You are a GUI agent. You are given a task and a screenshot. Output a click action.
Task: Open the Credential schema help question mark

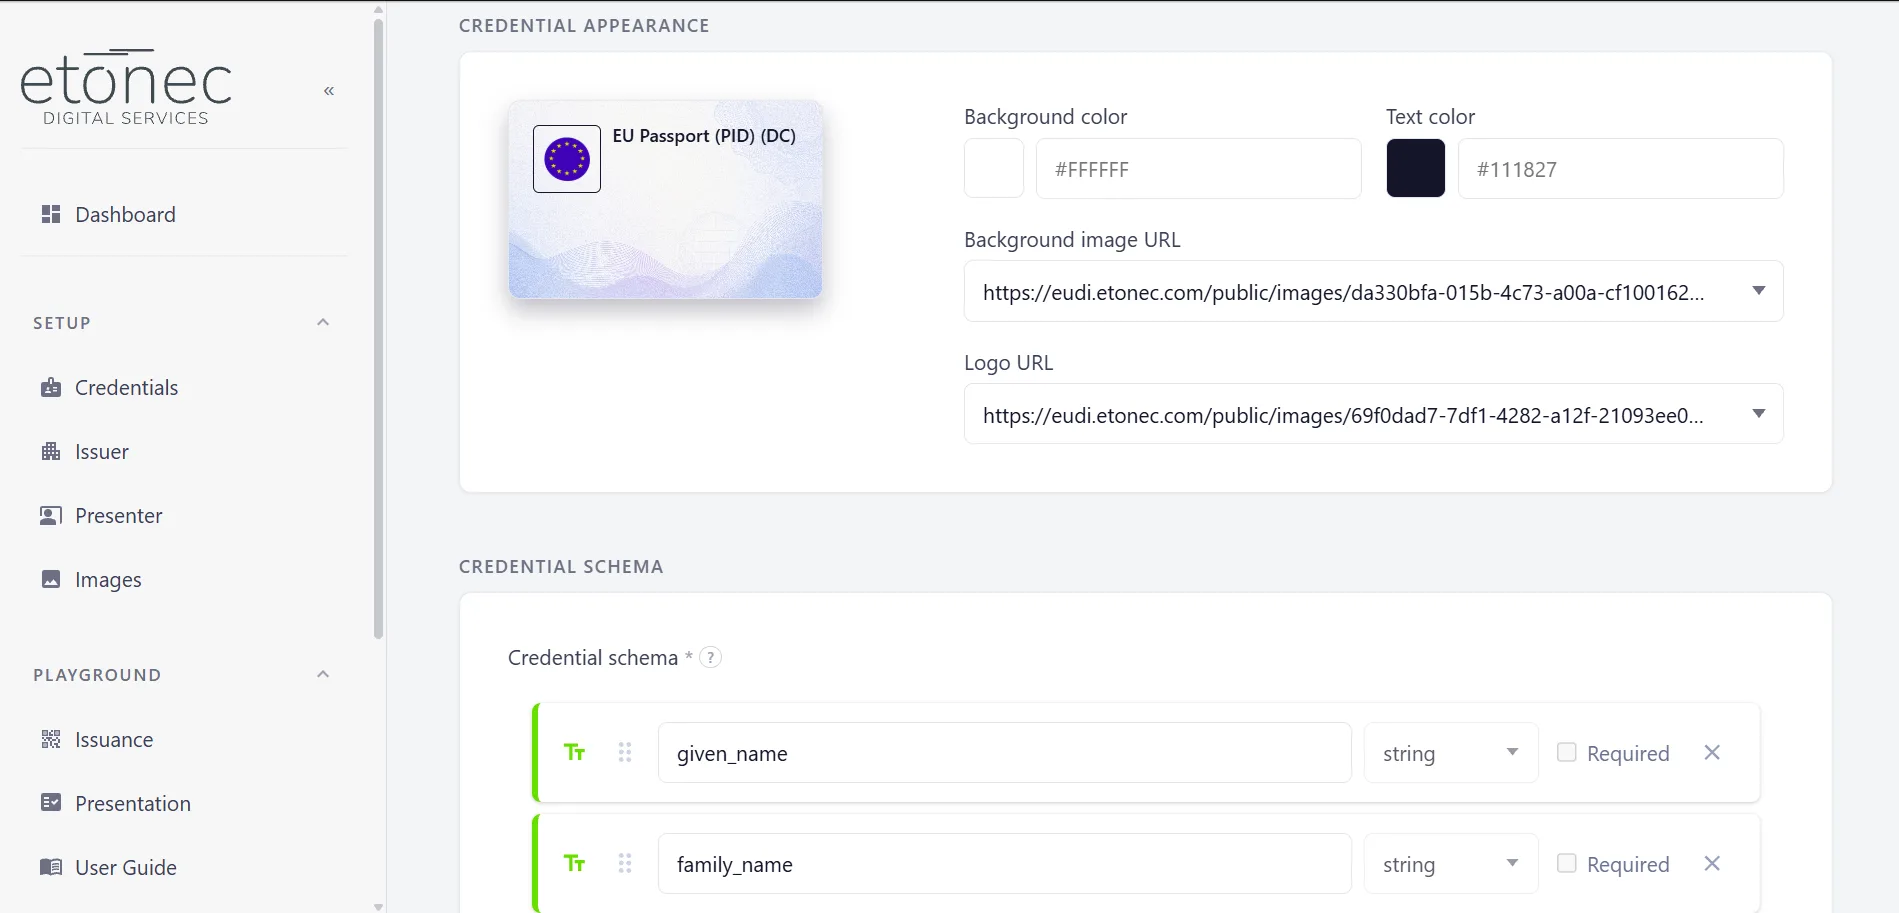click(x=710, y=657)
